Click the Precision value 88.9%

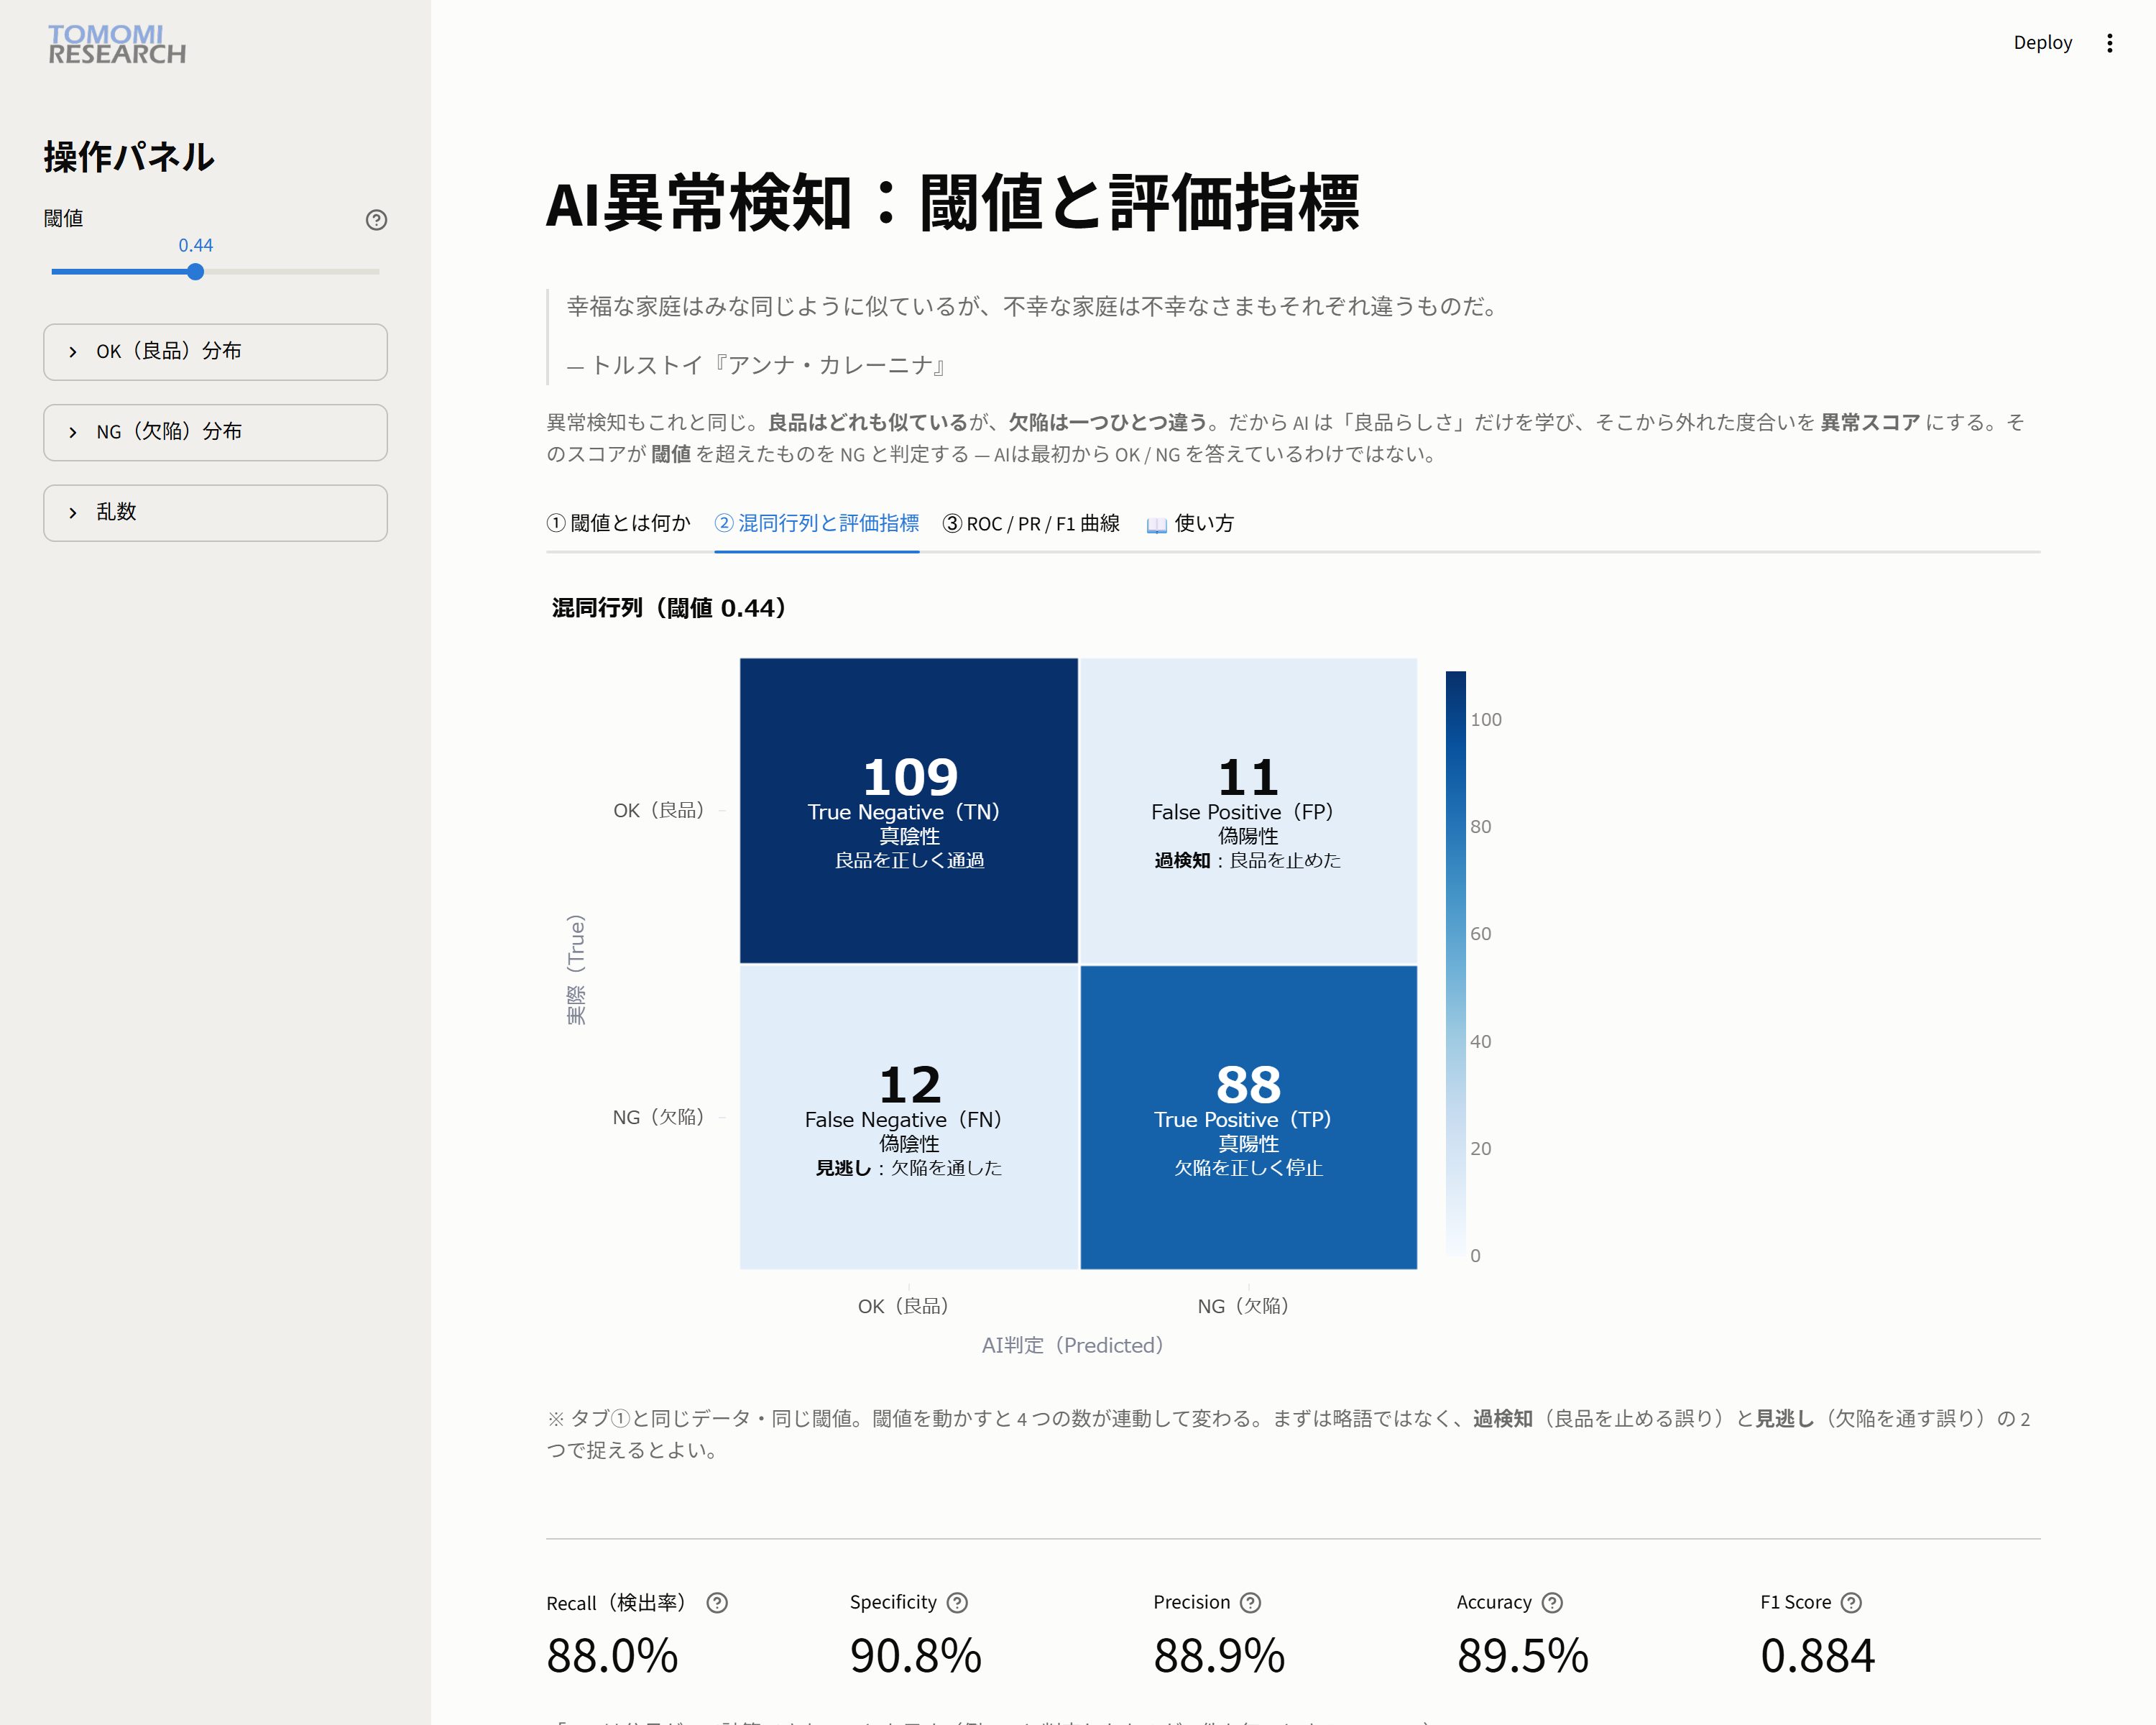coord(1219,1656)
